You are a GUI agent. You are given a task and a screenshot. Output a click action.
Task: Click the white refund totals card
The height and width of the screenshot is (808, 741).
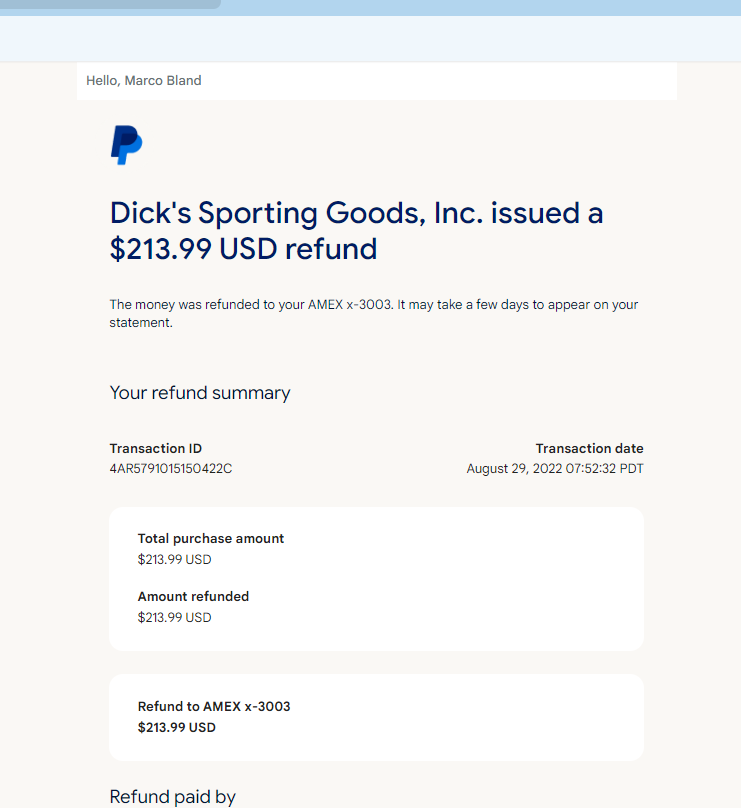click(376, 579)
